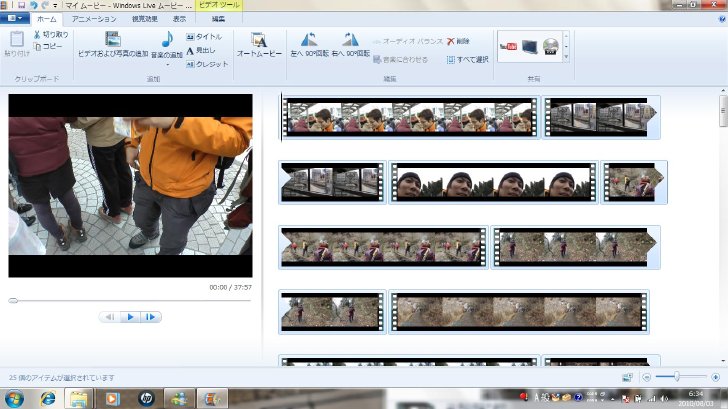Switch to the Animations (アニメーション) tab

point(94,19)
